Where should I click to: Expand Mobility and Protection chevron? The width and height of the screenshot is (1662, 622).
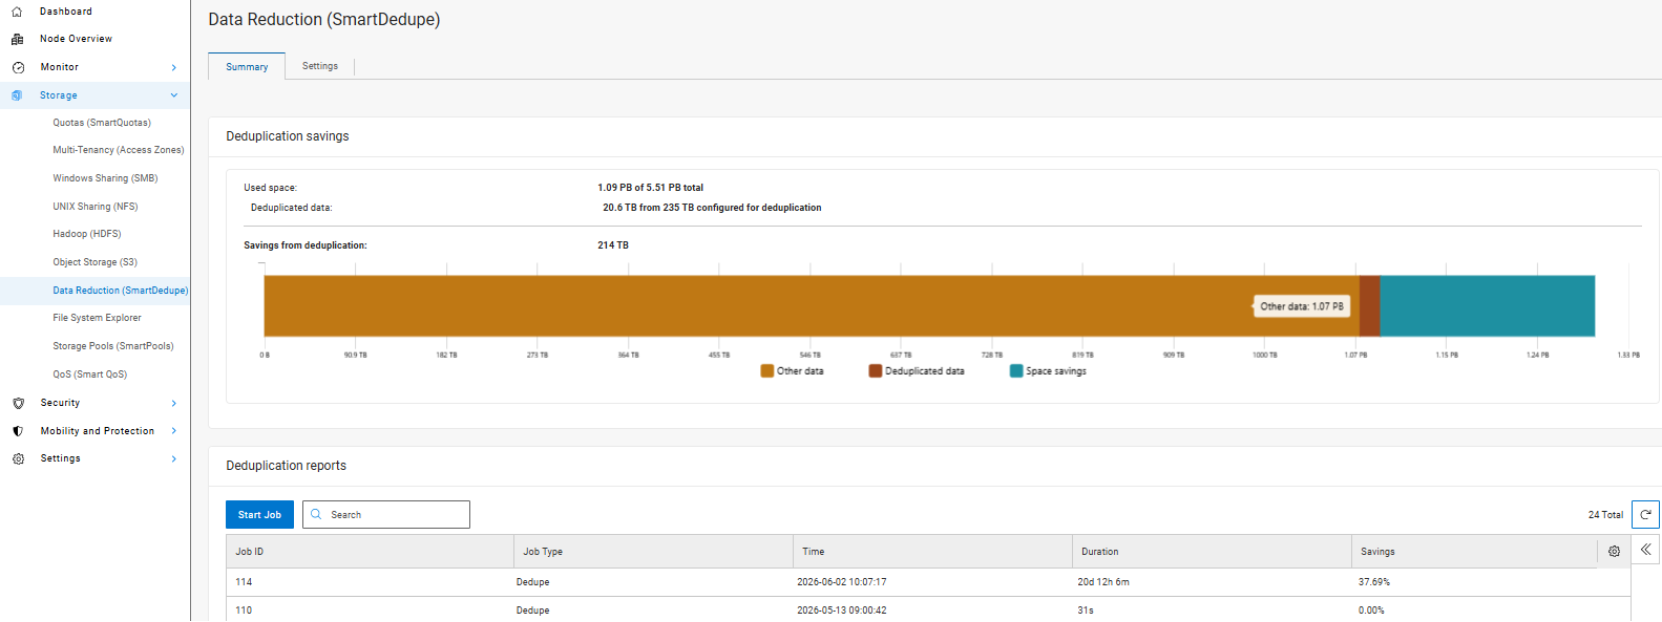(174, 431)
